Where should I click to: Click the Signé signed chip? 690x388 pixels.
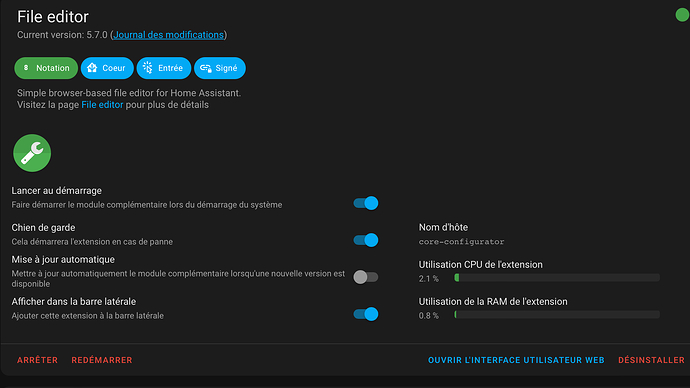point(220,68)
